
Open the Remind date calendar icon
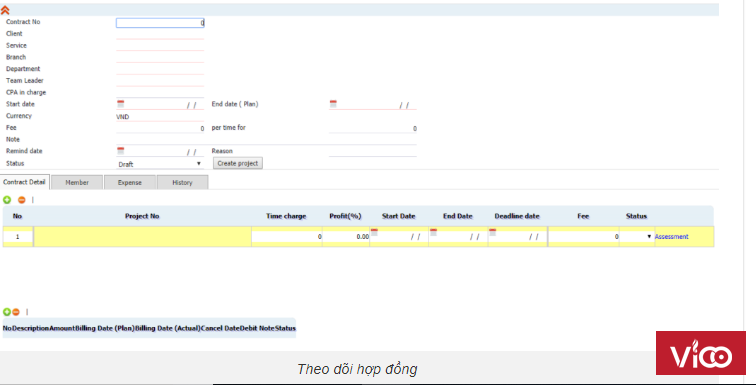(121, 151)
